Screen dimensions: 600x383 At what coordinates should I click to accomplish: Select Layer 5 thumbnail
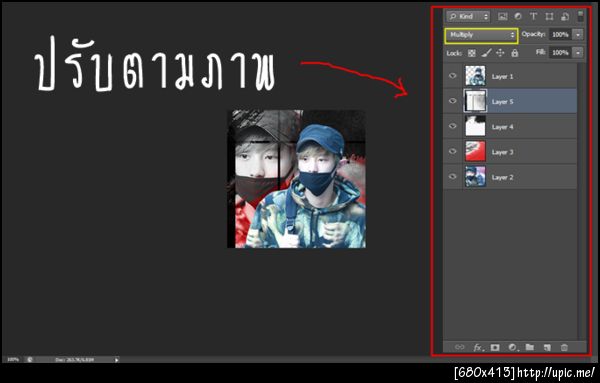475,101
